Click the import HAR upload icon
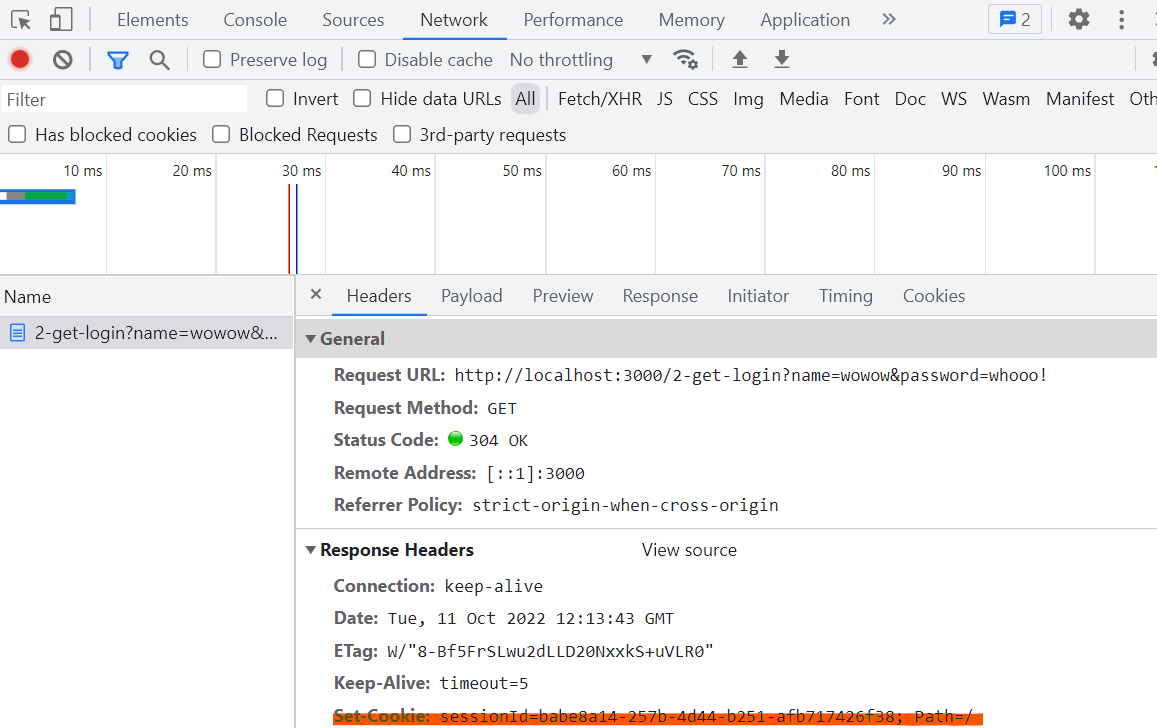 click(740, 60)
